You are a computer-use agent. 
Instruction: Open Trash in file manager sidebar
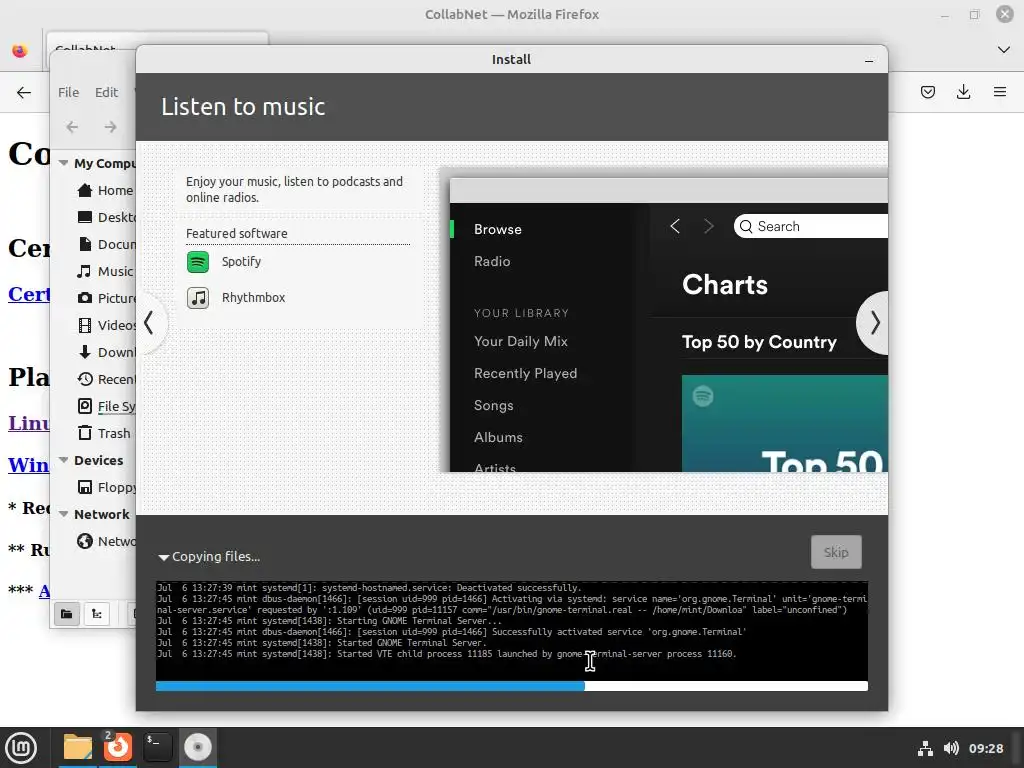pyautogui.click(x=104, y=434)
